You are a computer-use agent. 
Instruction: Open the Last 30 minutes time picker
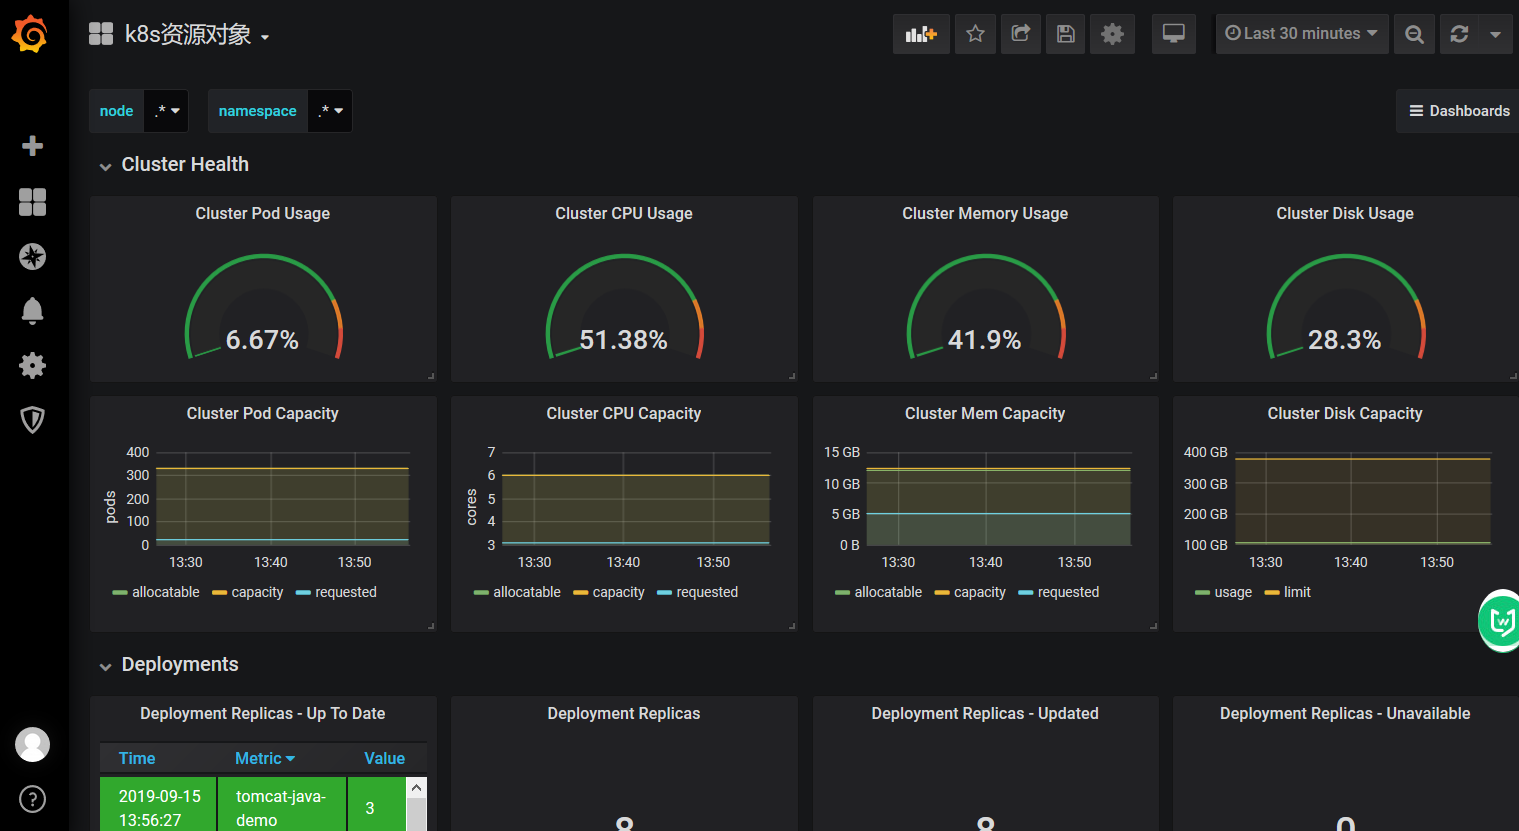coord(1302,34)
